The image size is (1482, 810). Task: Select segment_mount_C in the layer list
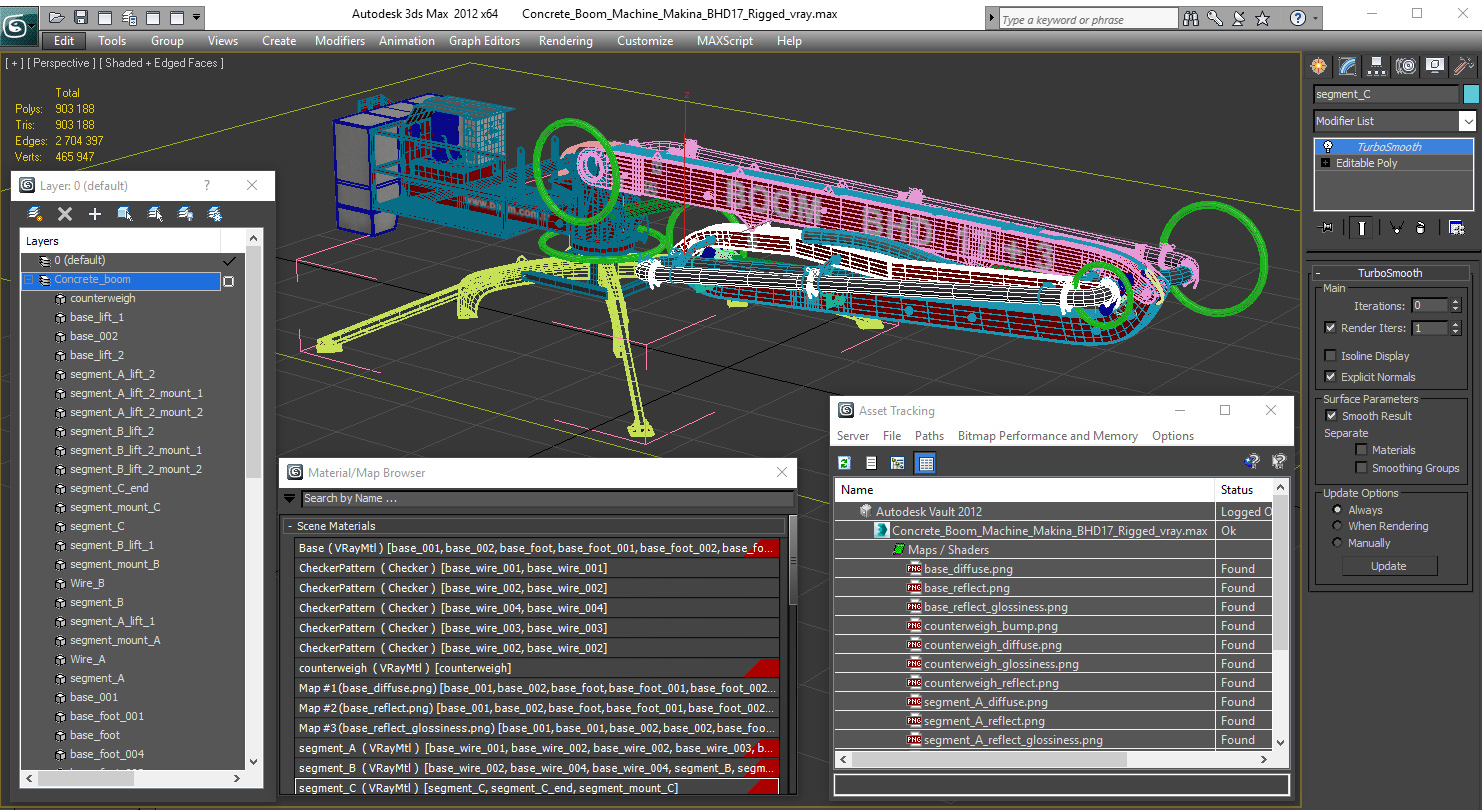(x=115, y=507)
